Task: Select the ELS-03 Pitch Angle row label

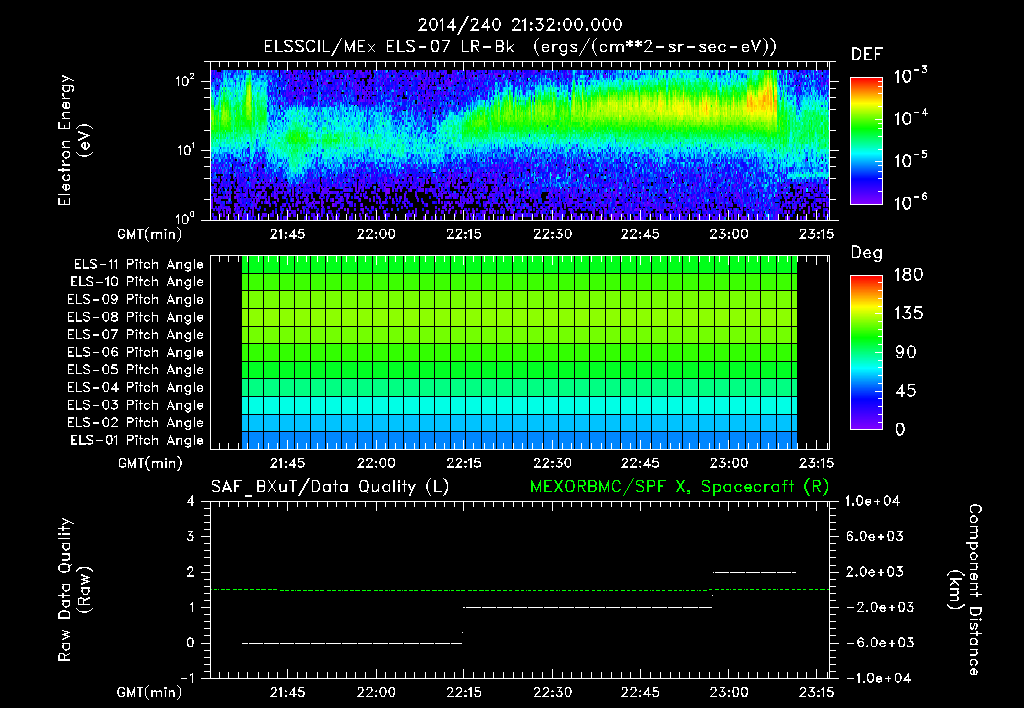Action: click(x=136, y=406)
